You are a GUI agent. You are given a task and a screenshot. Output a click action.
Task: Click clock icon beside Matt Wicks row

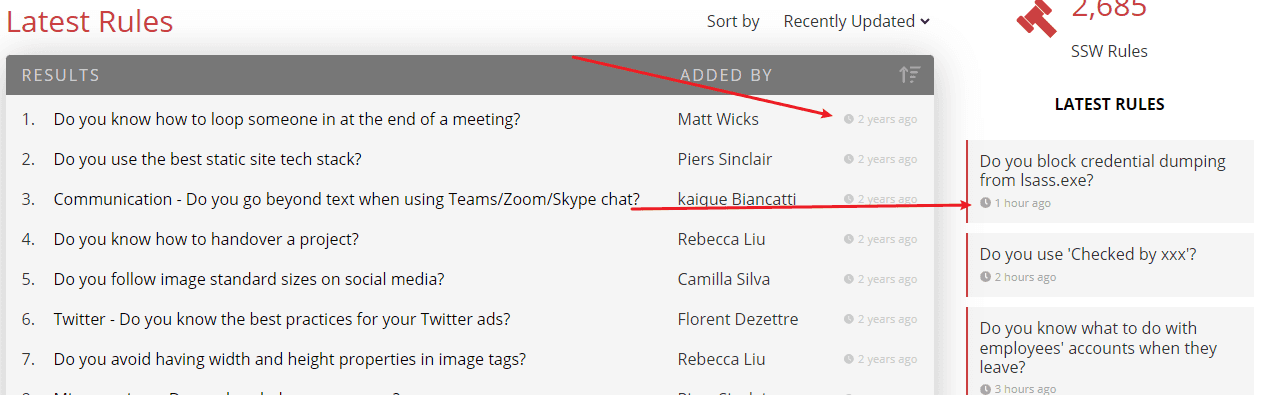[849, 119]
